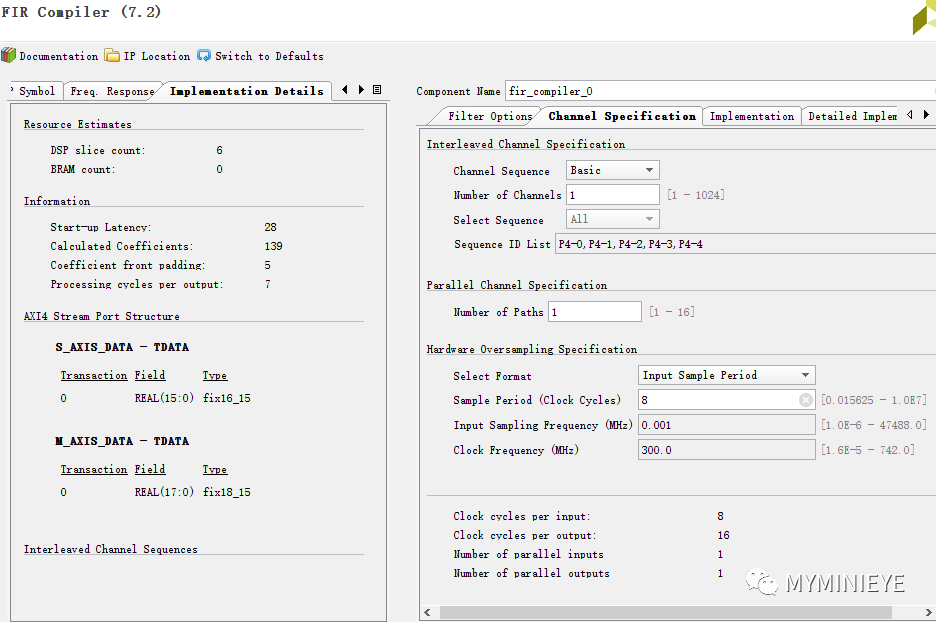The height and width of the screenshot is (622, 936).
Task: Open Channel Sequence dropdown
Action: pyautogui.click(x=612, y=170)
